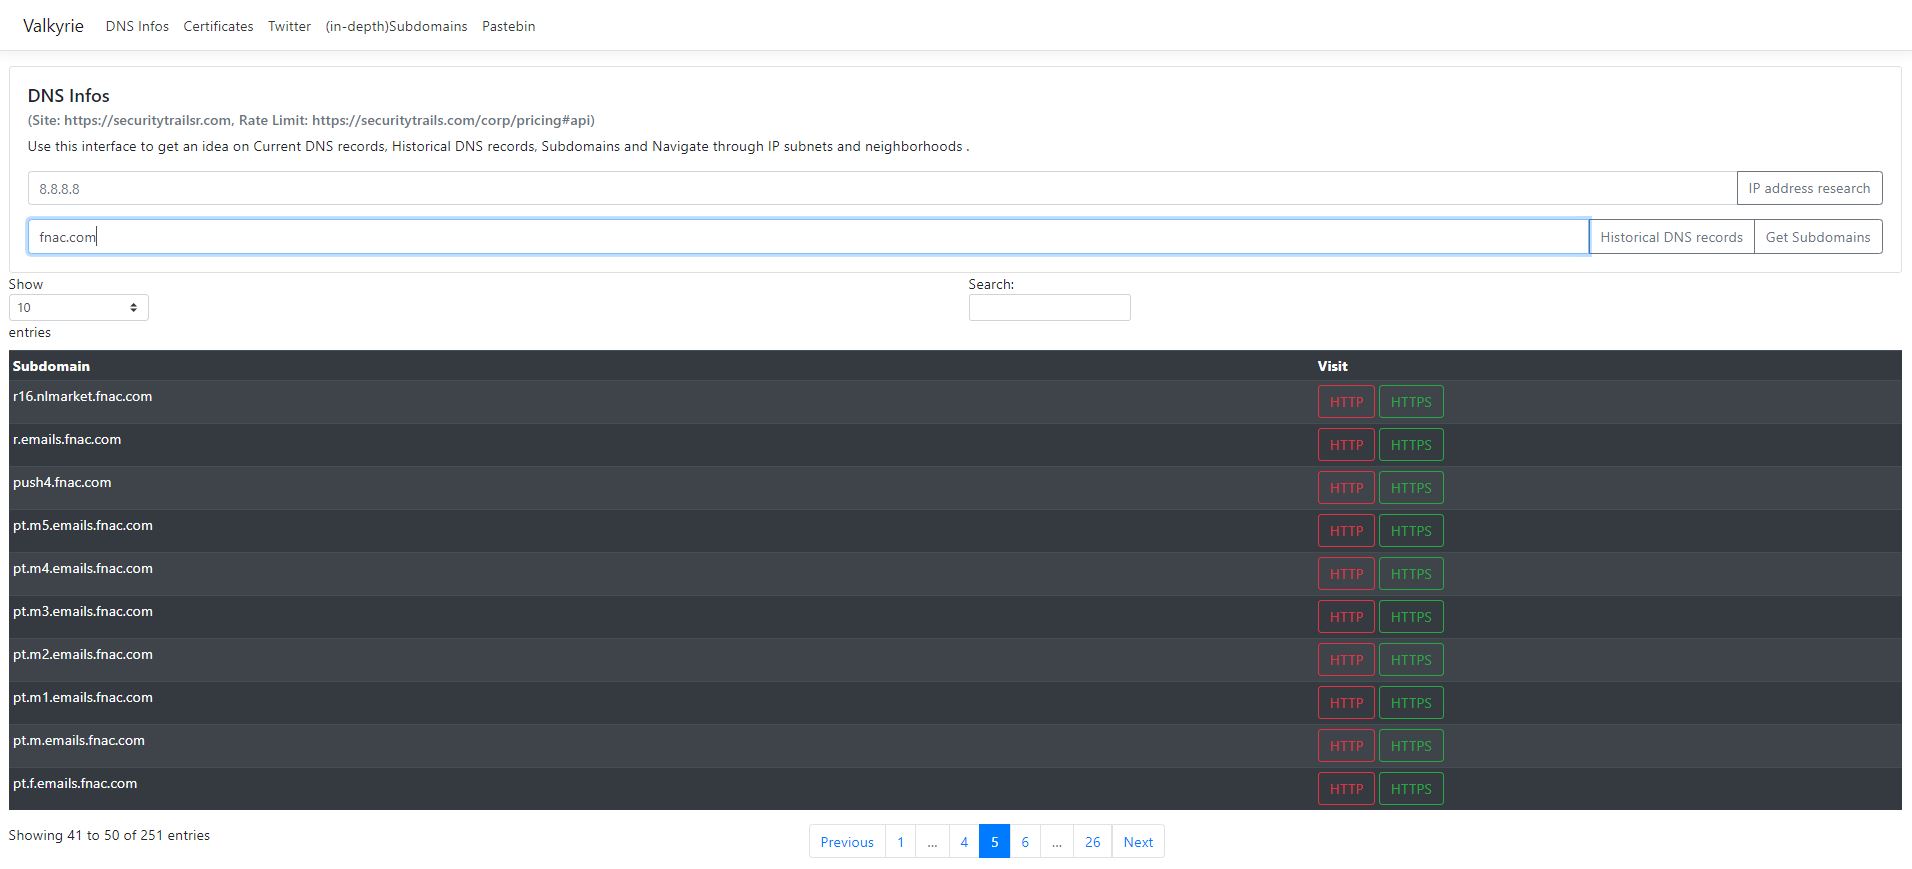1912x869 pixels.
Task: Open HTTPS for pt.f.emails.fnac.com
Action: coord(1411,789)
